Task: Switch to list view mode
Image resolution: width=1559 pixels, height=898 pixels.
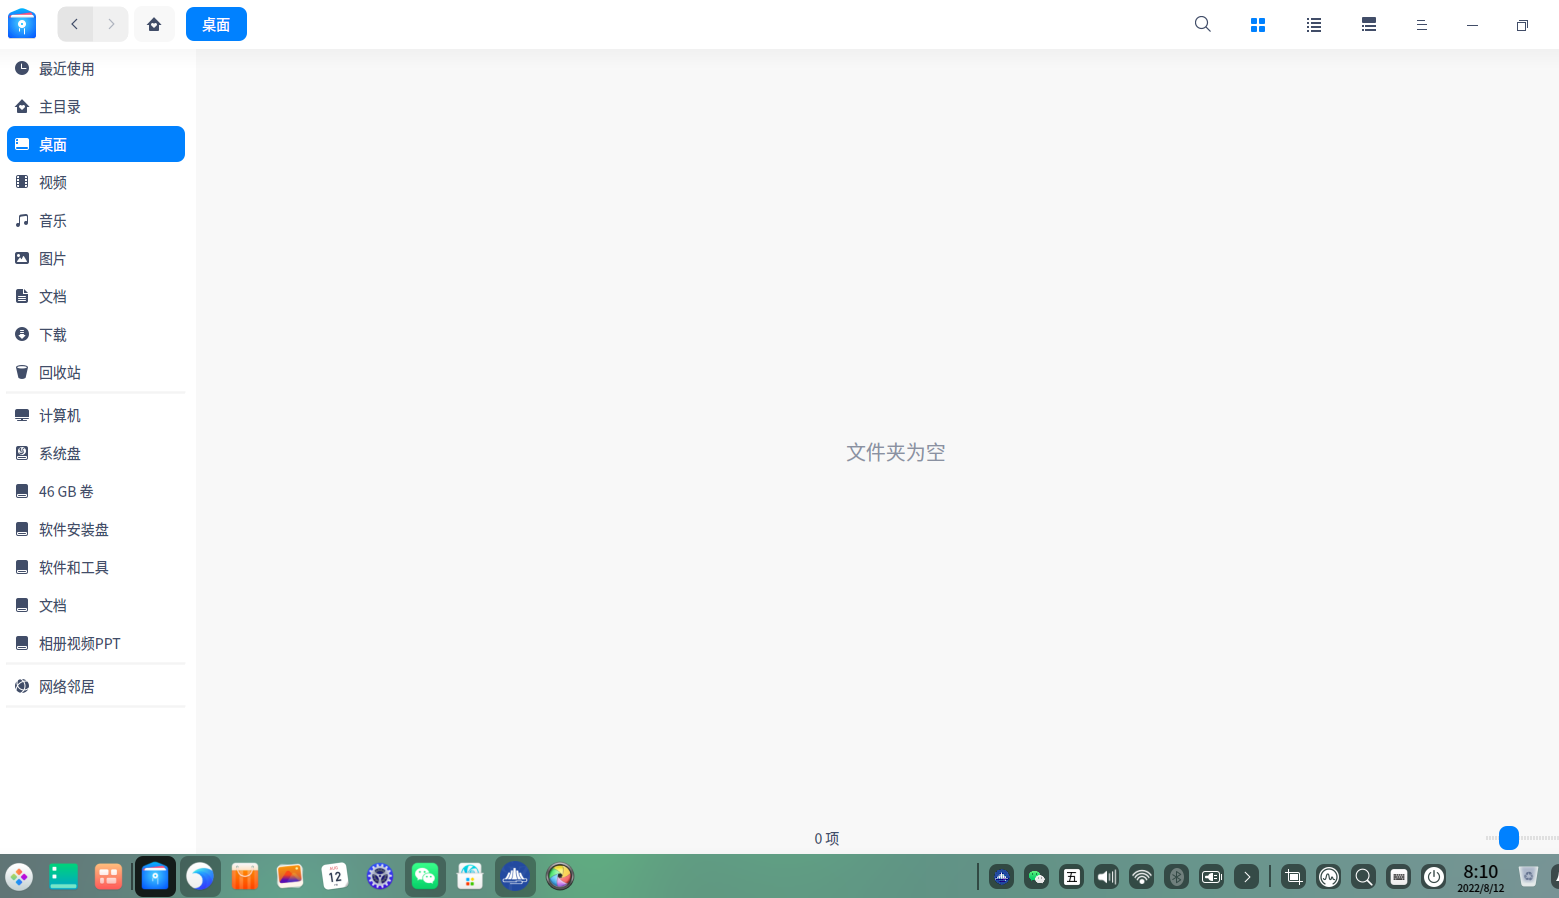Action: click(x=1313, y=24)
